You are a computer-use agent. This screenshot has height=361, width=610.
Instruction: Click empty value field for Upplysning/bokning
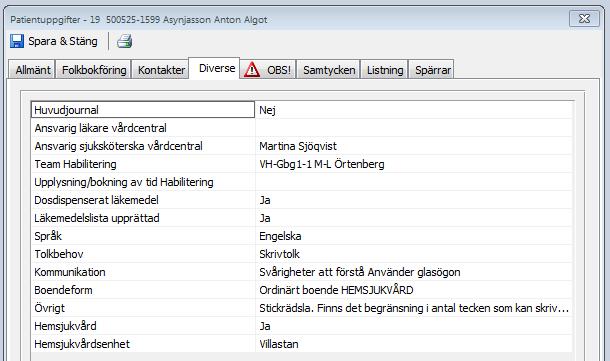tap(414, 182)
